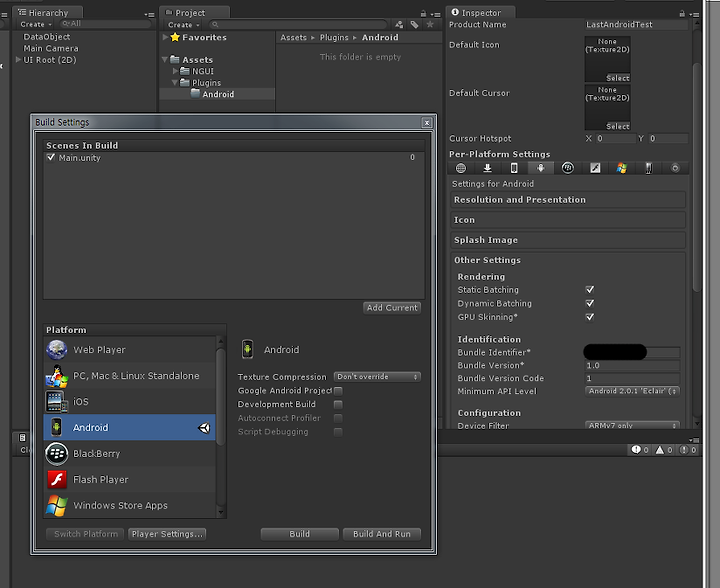Expand Icon settings section
Viewport: 720px width, 588px height.
click(x=568, y=220)
